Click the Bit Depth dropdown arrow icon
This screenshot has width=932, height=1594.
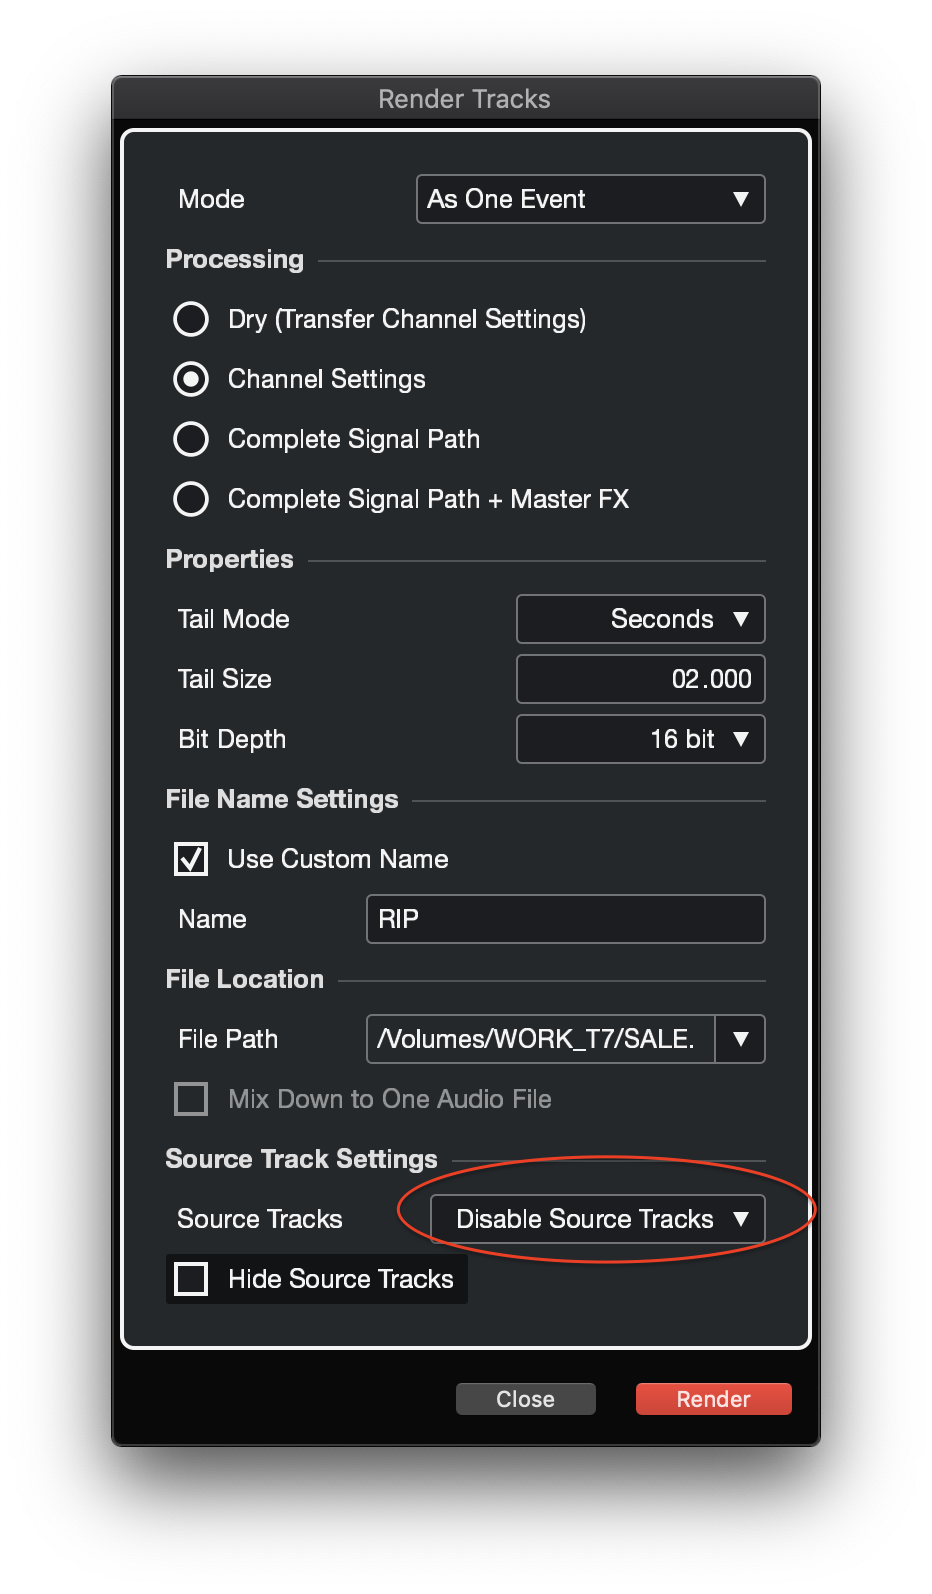(741, 739)
